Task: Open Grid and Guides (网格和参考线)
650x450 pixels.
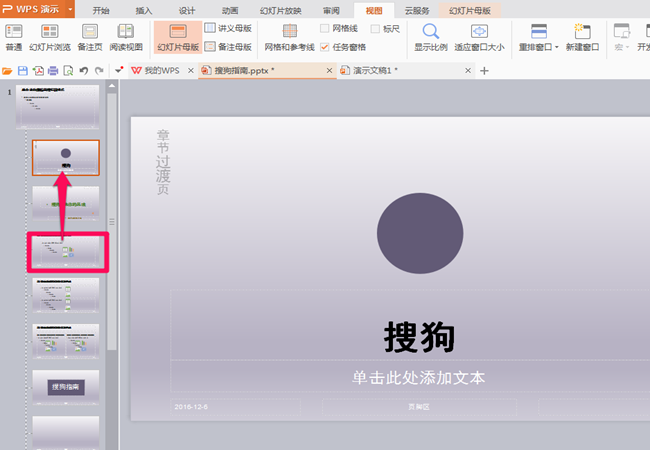Action: coord(289,37)
